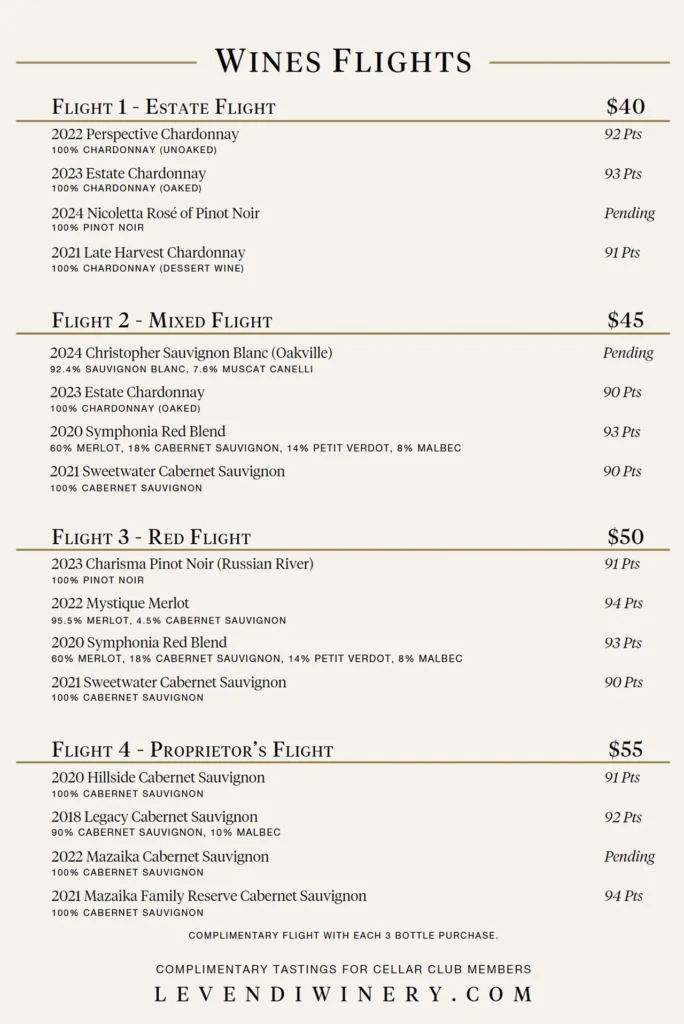The width and height of the screenshot is (684, 1024).
Task: Select 2023 Charisma Pinot Noir (Russian River)
Action: (x=182, y=564)
